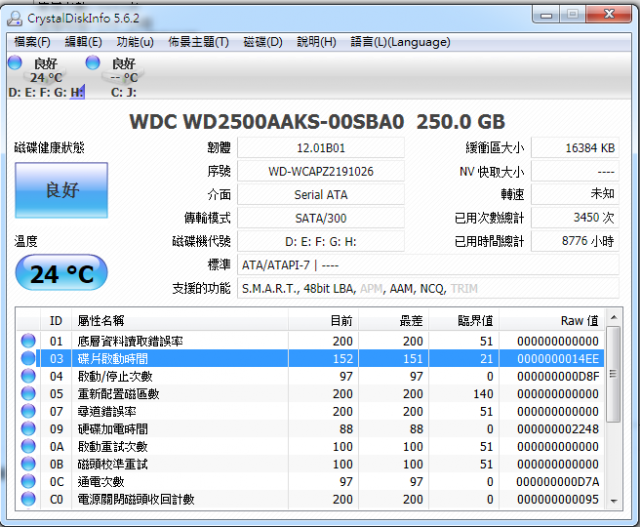Click status orb of attribute 07 row
640x527 pixels.
tap(28, 411)
